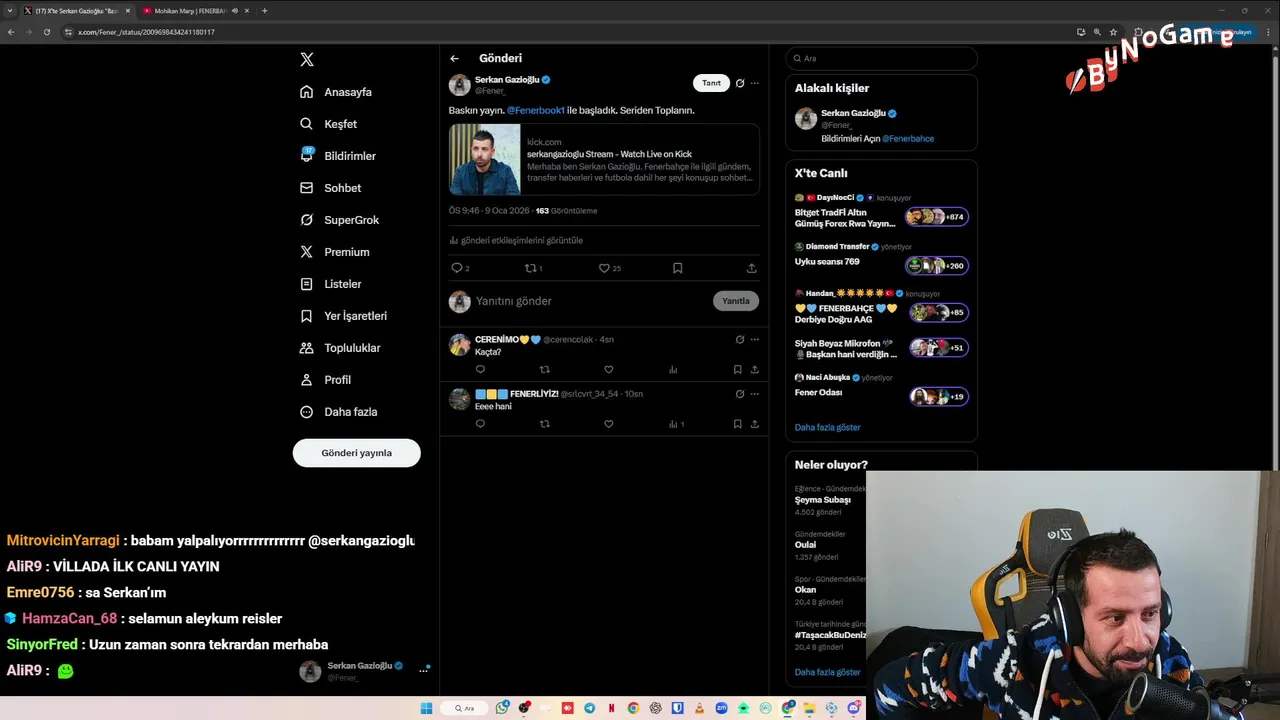Click reply icon on main post
This screenshot has height=720, width=1280.
pos(457,268)
